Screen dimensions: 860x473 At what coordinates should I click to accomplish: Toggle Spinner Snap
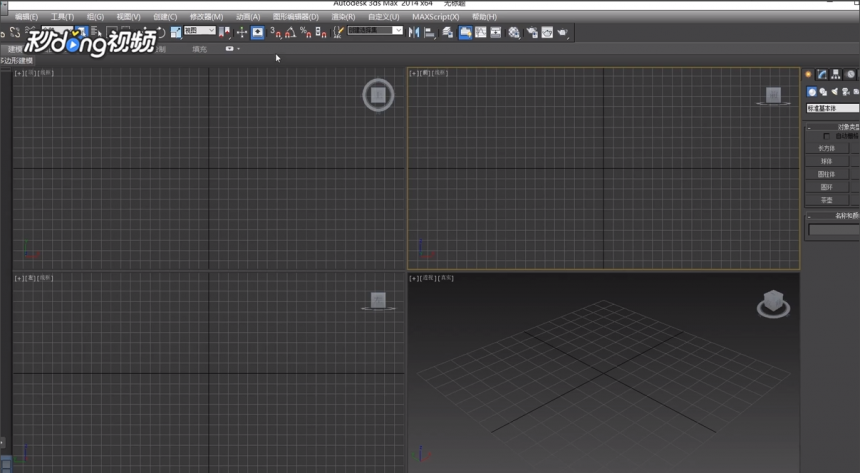[x=320, y=32]
